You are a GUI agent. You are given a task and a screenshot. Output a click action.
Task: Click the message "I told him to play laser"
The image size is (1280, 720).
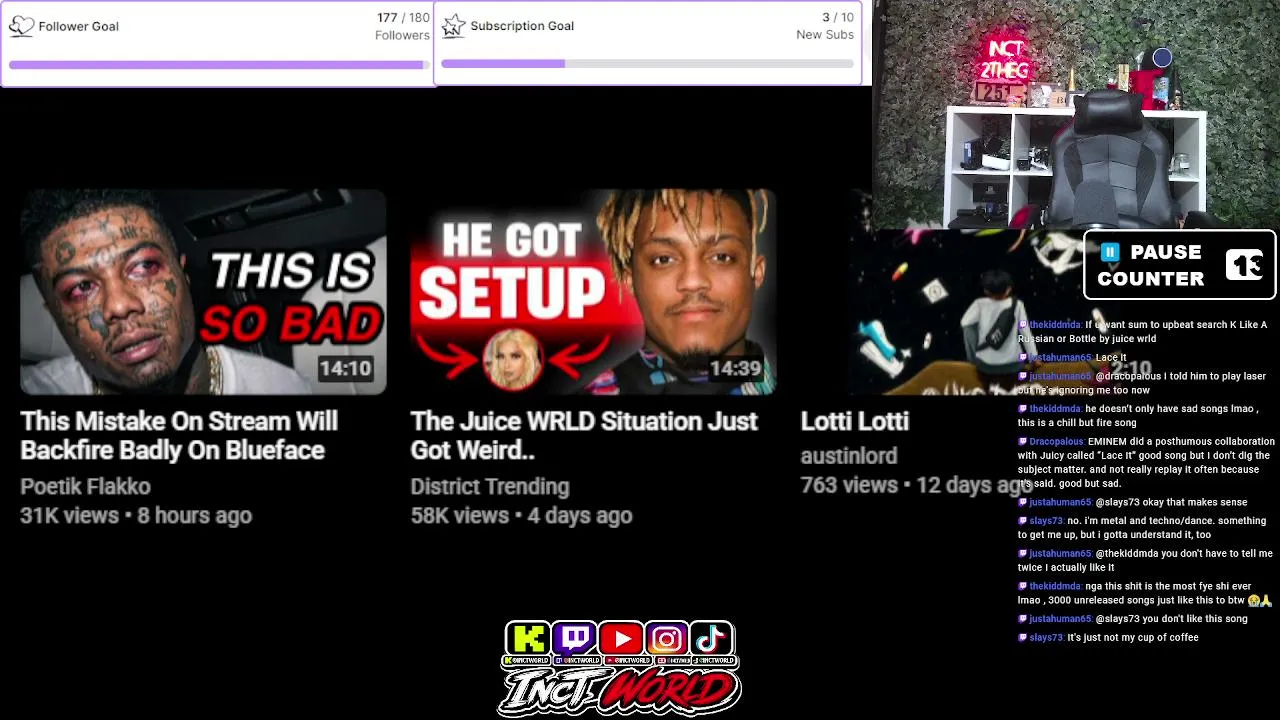tap(1142, 384)
